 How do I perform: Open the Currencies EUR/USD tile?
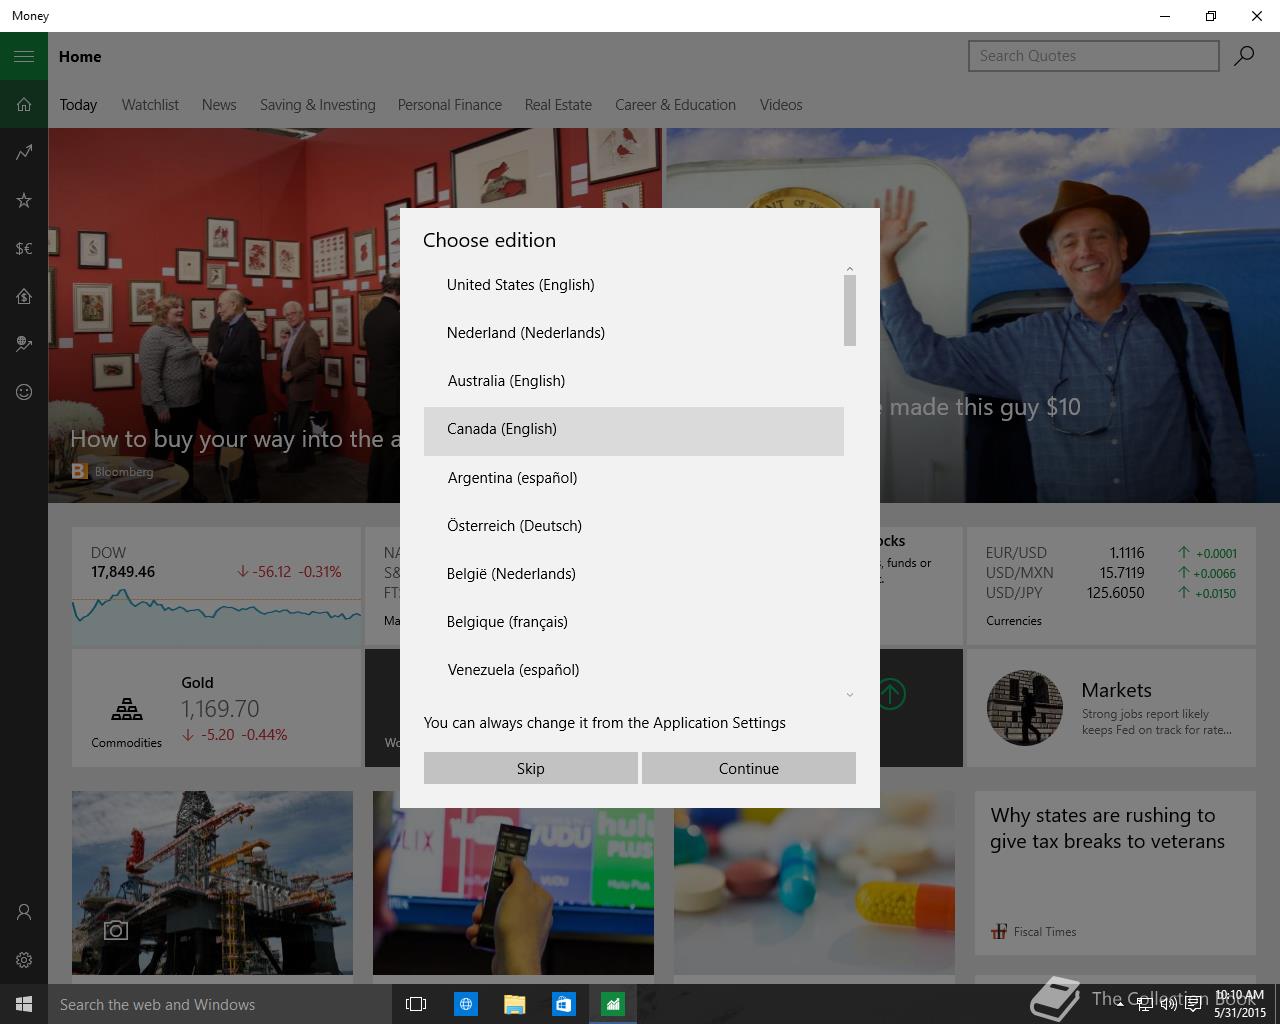[1111, 586]
